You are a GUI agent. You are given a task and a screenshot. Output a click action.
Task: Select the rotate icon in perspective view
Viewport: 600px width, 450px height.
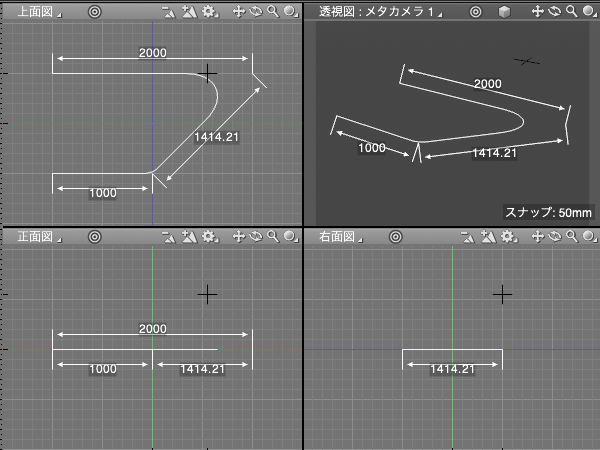tap(555, 12)
